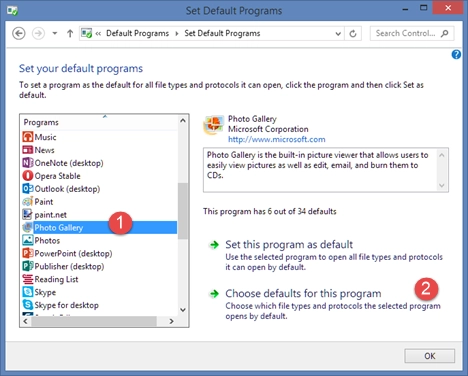The width and height of the screenshot is (468, 376).
Task: Click the Photo Gallery description text
Action: (317, 165)
